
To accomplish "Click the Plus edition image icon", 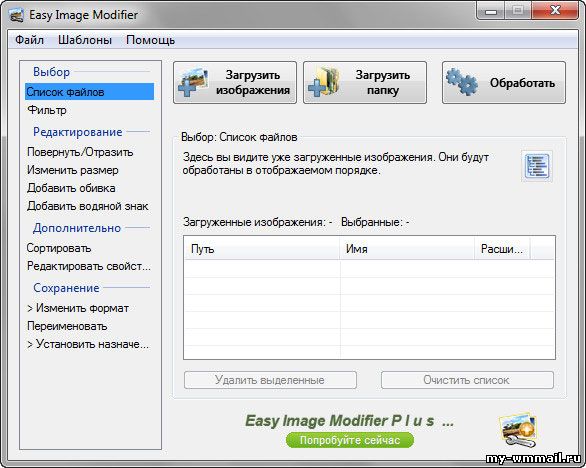I will (518, 429).
